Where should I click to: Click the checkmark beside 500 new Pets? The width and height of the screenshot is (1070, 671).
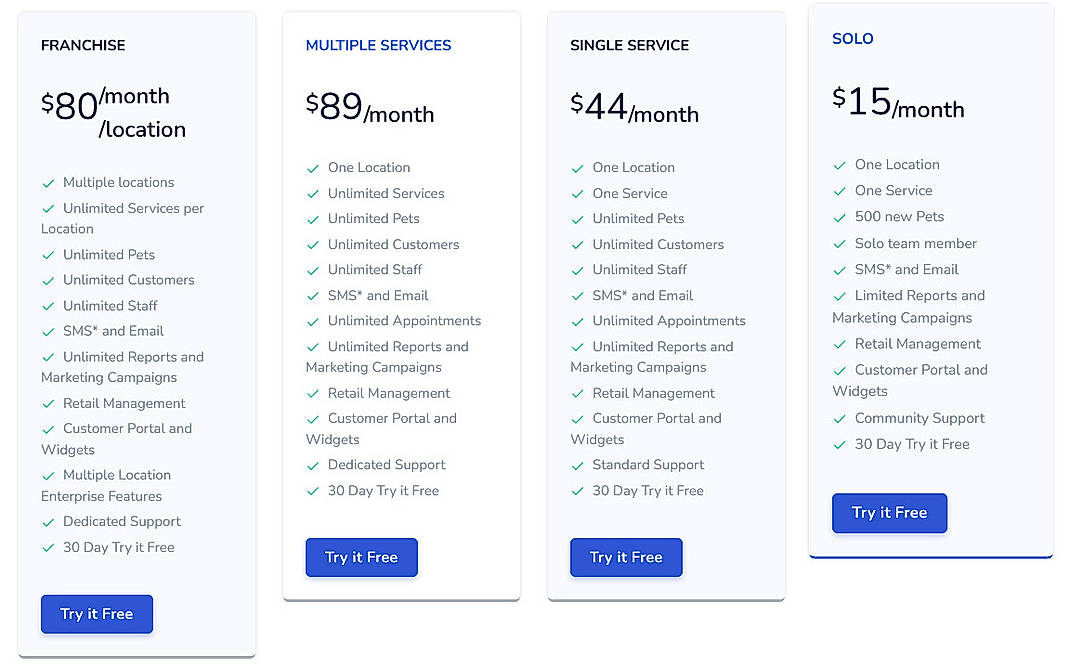click(x=838, y=217)
